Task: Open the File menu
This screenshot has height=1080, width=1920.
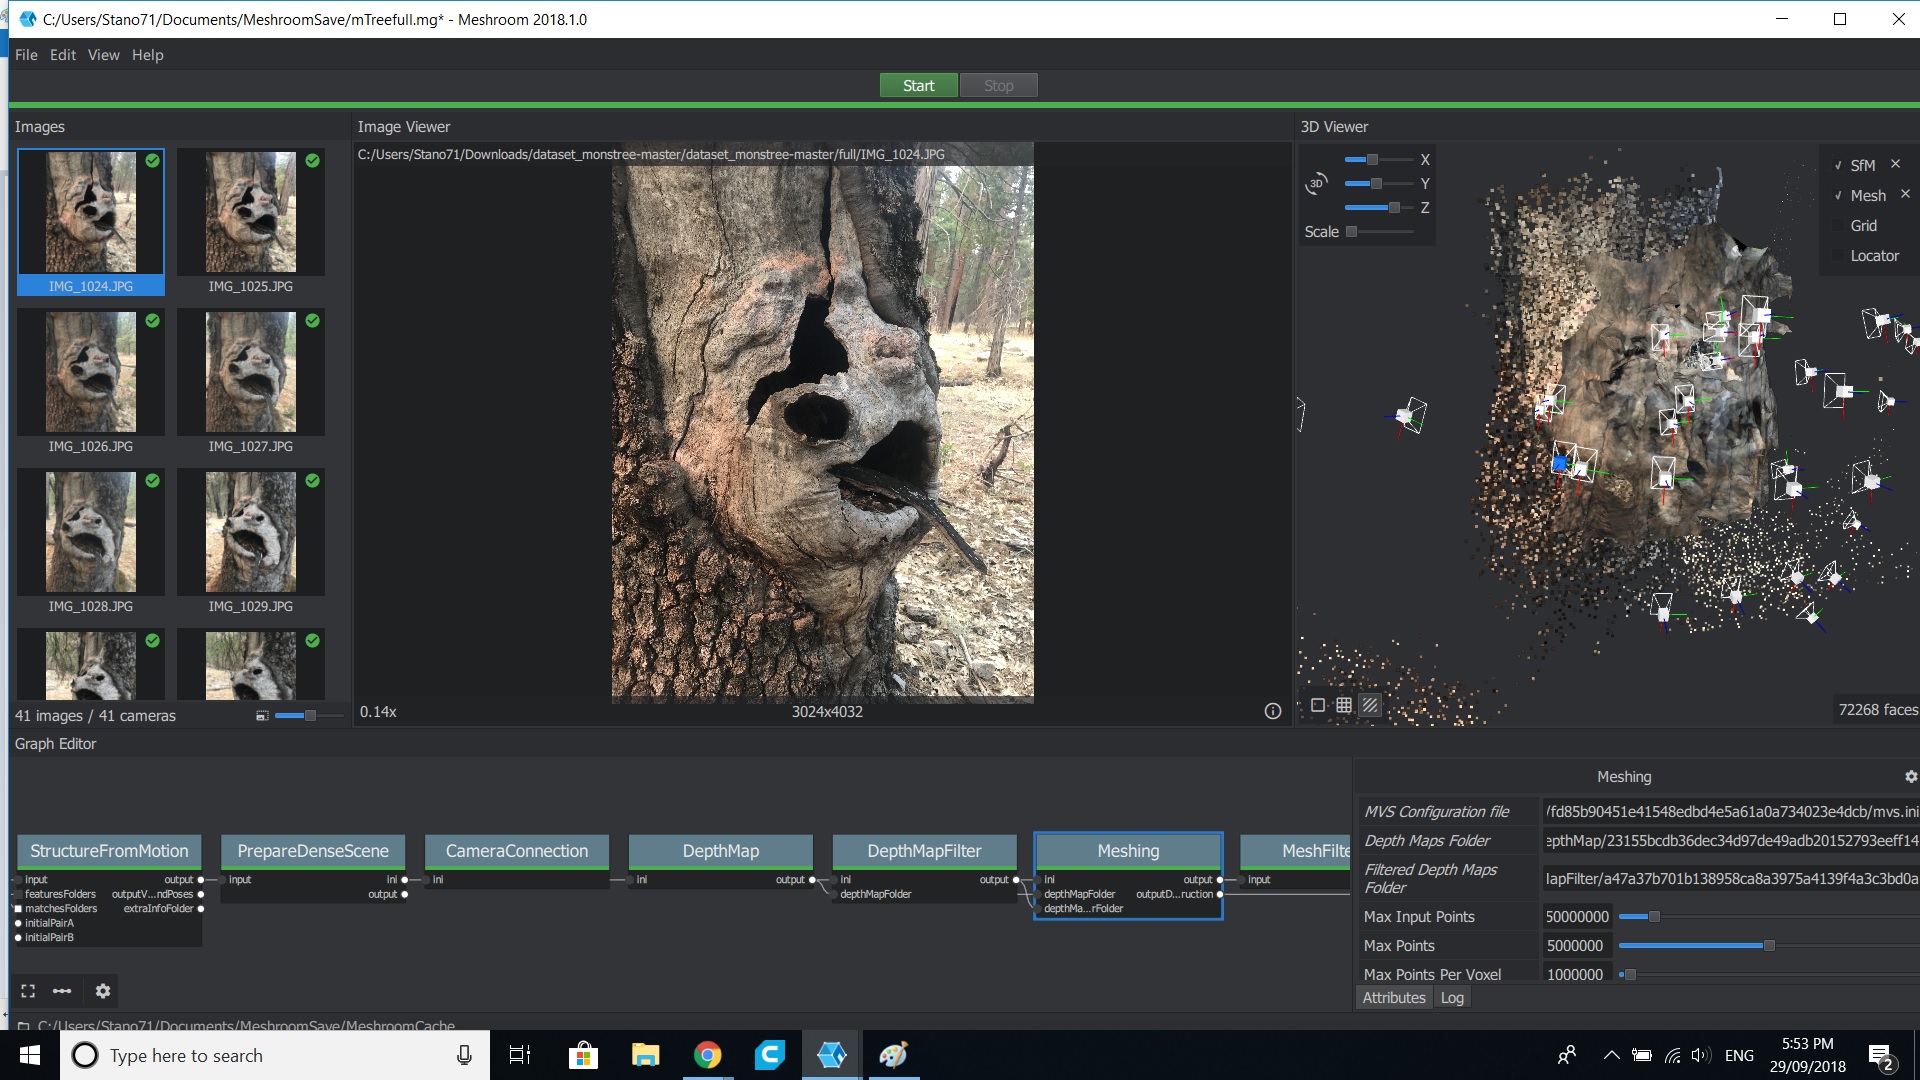Action: coord(26,55)
